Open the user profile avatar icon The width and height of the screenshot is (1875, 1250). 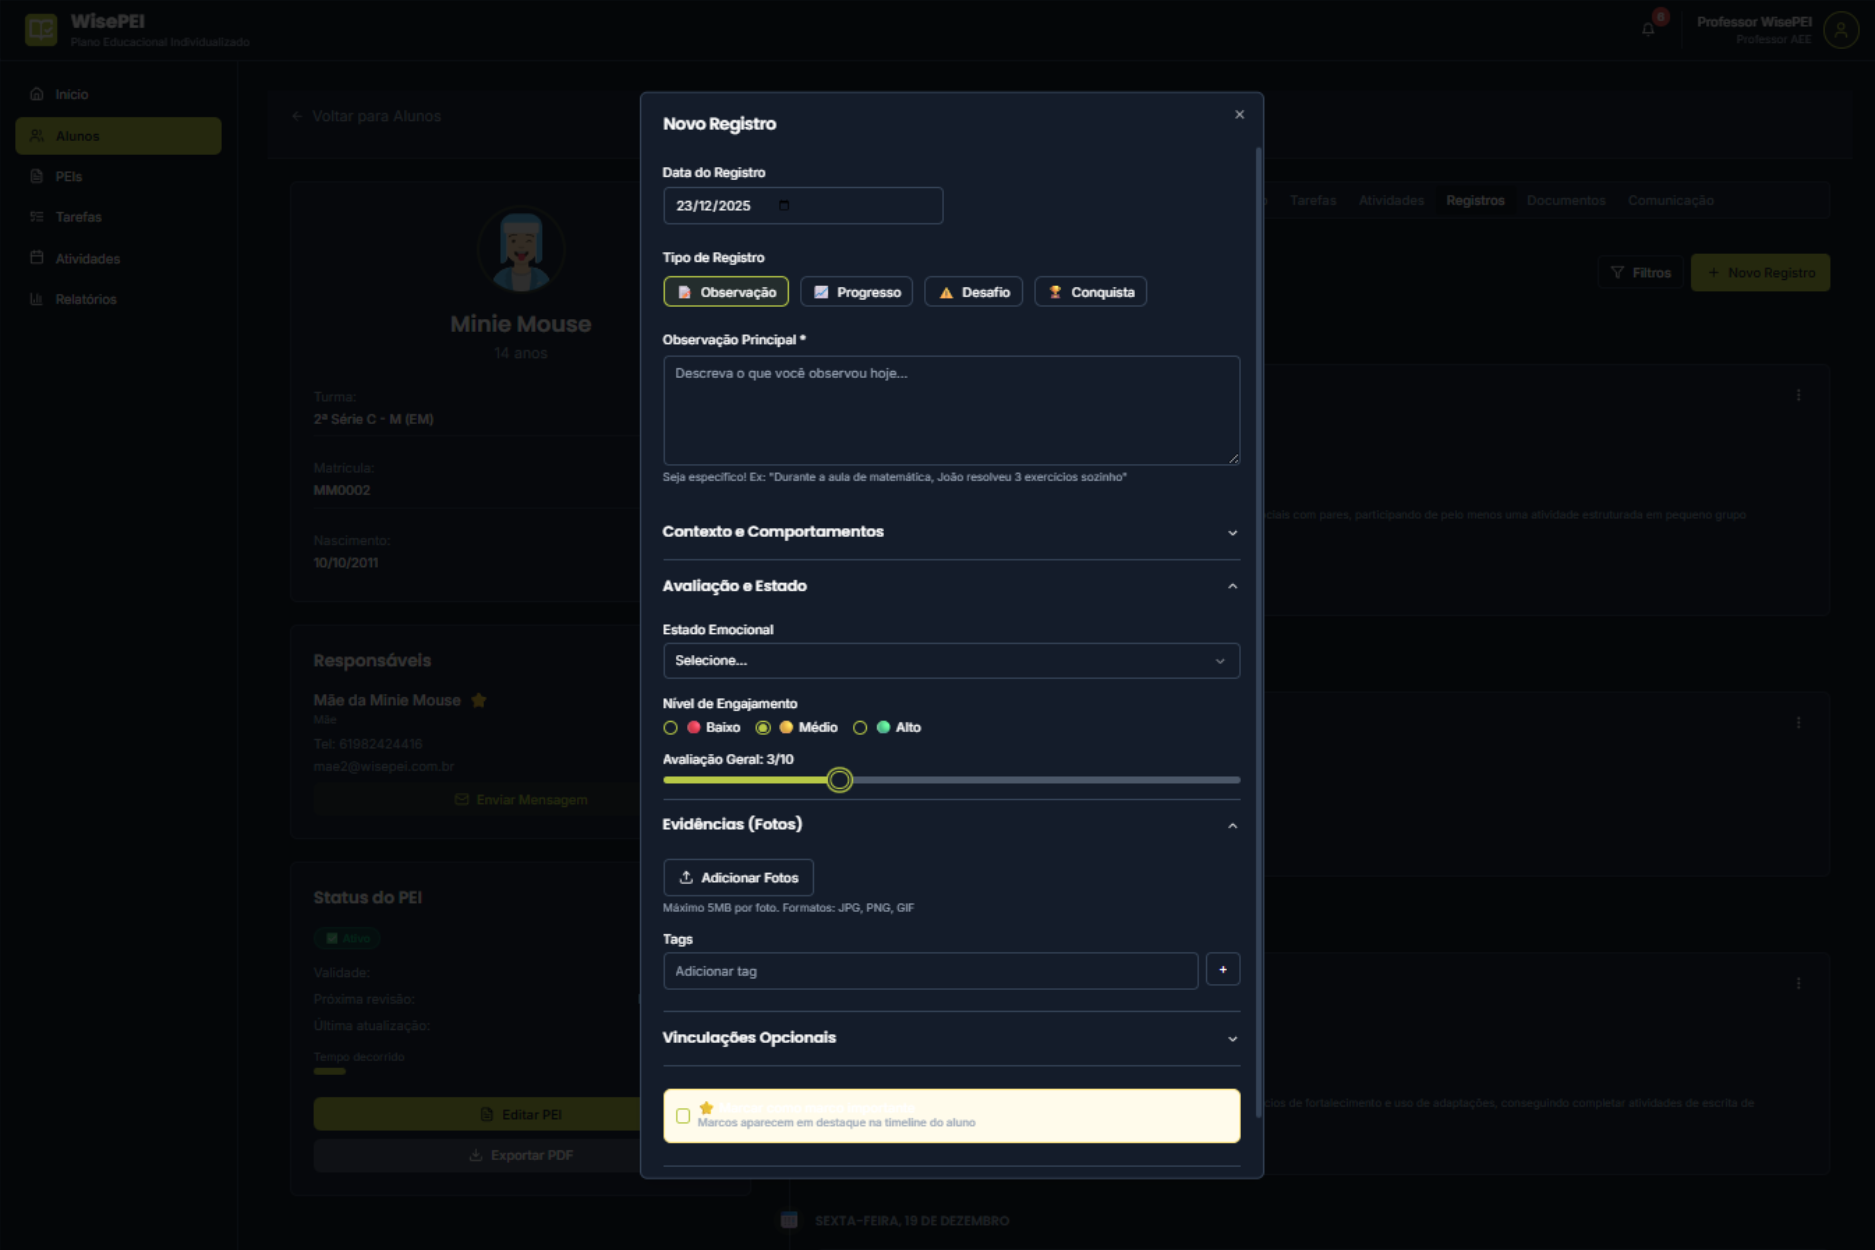point(1840,30)
